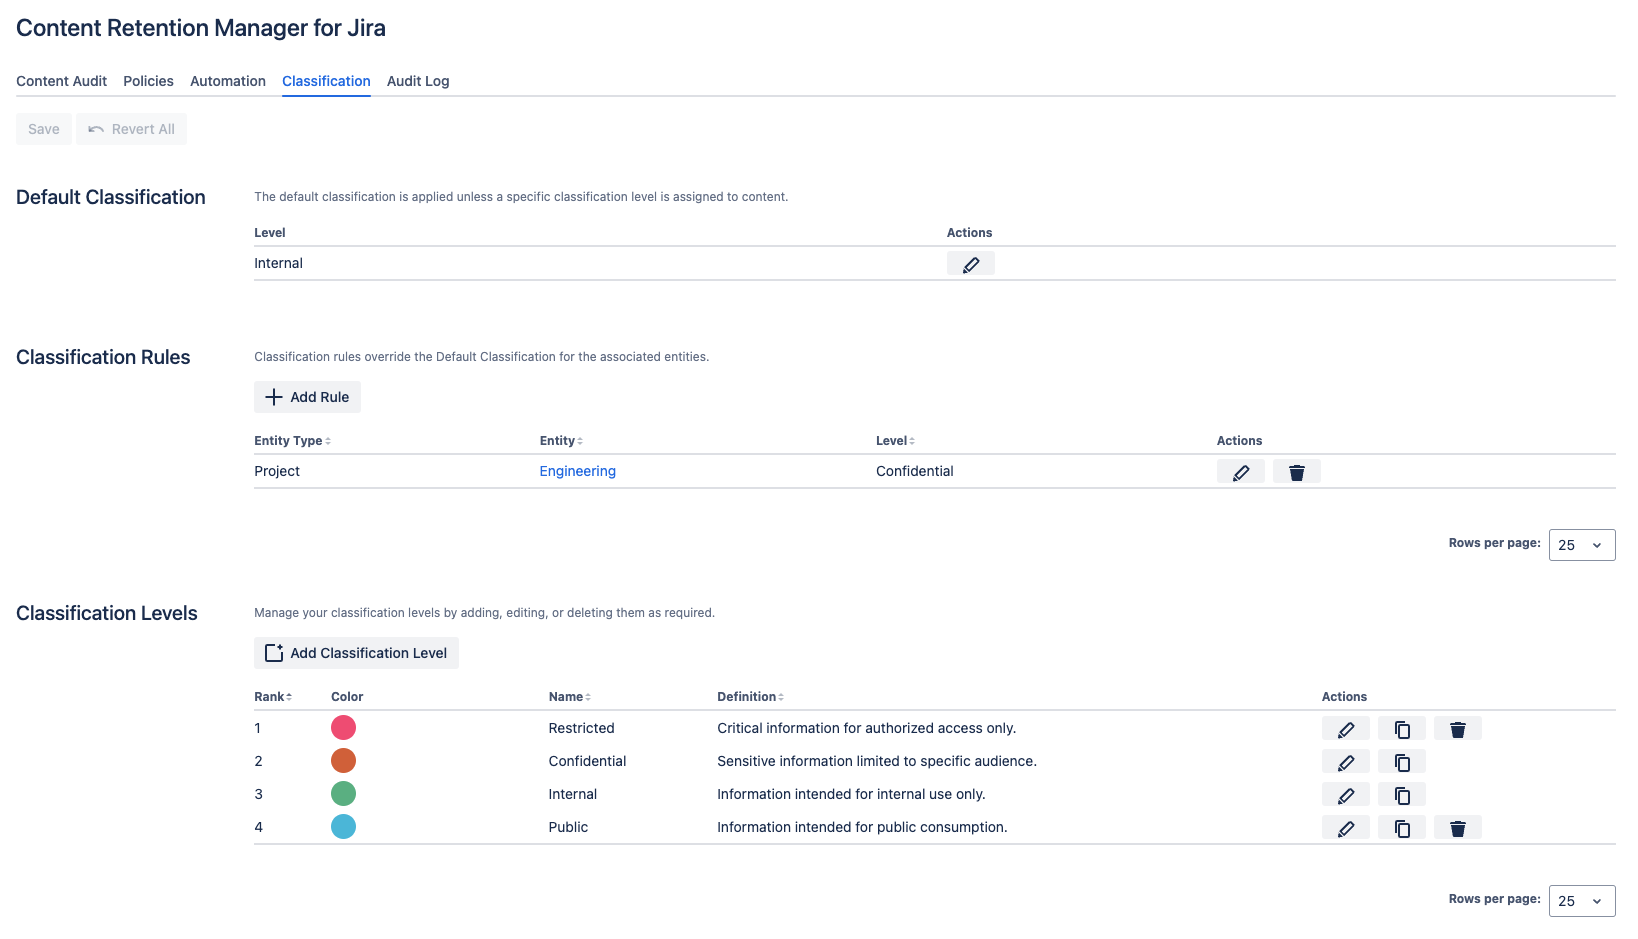Open the Engineering project link
The height and width of the screenshot is (939, 1638).
click(x=577, y=472)
